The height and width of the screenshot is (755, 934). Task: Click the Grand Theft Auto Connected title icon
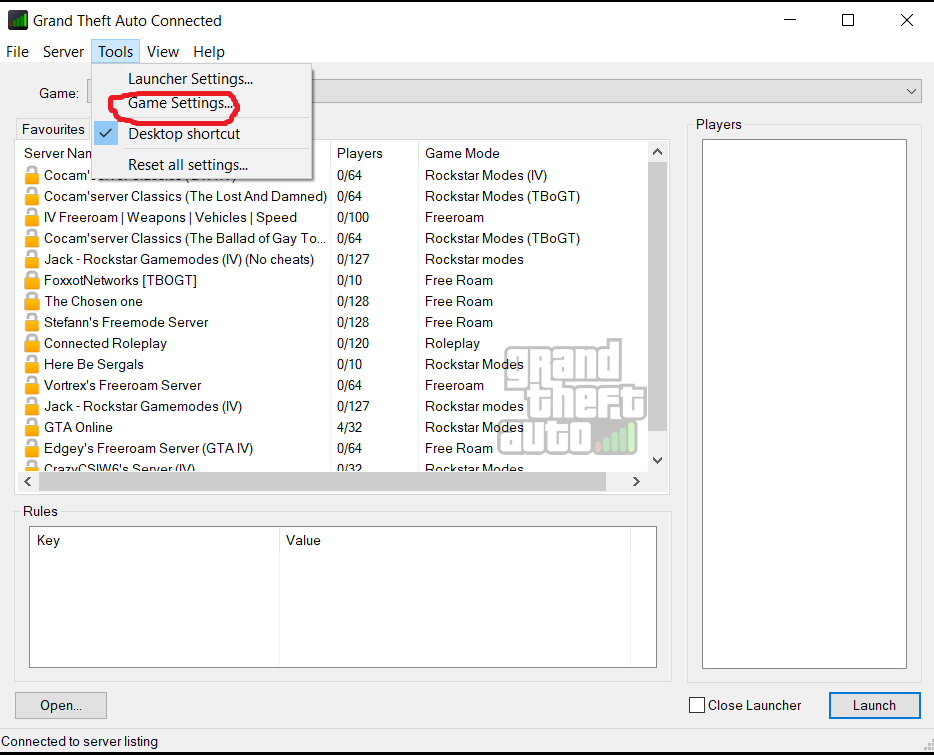pyautogui.click(x=17, y=20)
